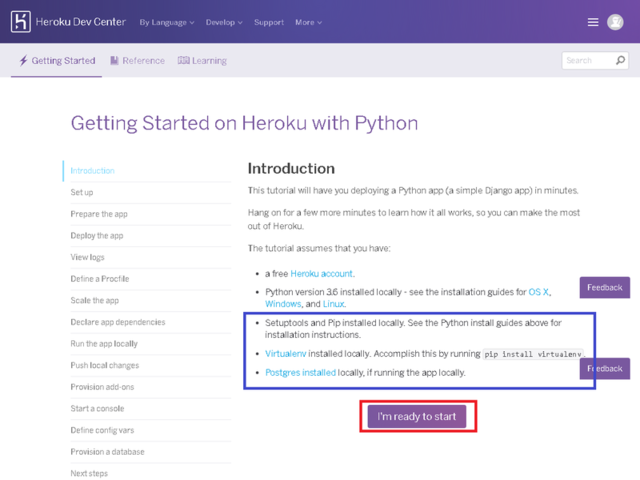The height and width of the screenshot is (480, 640).
Task: Click the Learning open-book icon
Action: tap(184, 60)
